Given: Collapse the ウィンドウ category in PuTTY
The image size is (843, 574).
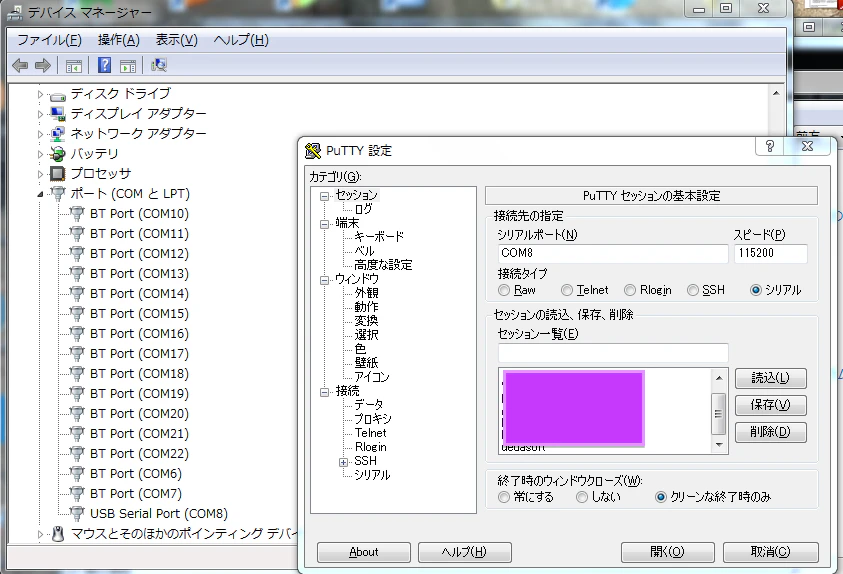Looking at the screenshot, I should pos(324,280).
